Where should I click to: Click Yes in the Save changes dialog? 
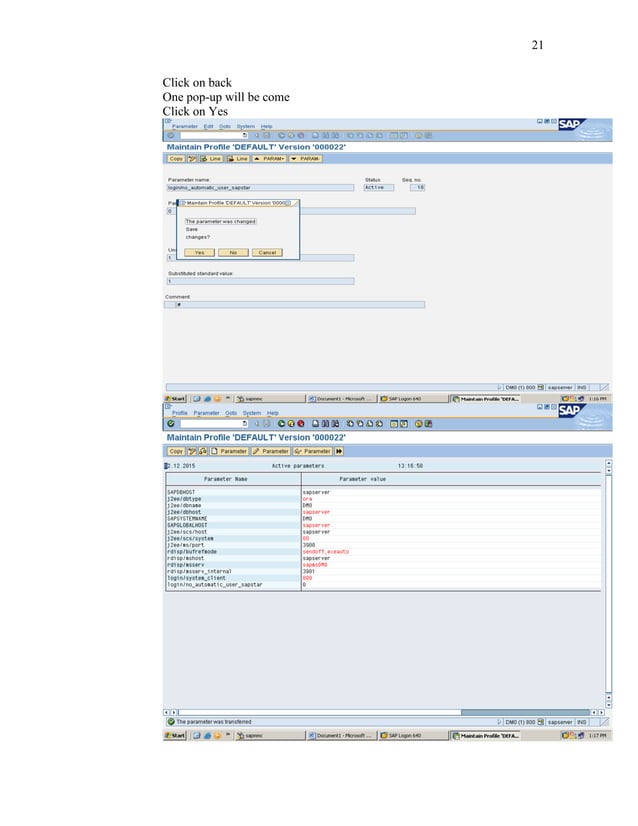click(x=199, y=253)
